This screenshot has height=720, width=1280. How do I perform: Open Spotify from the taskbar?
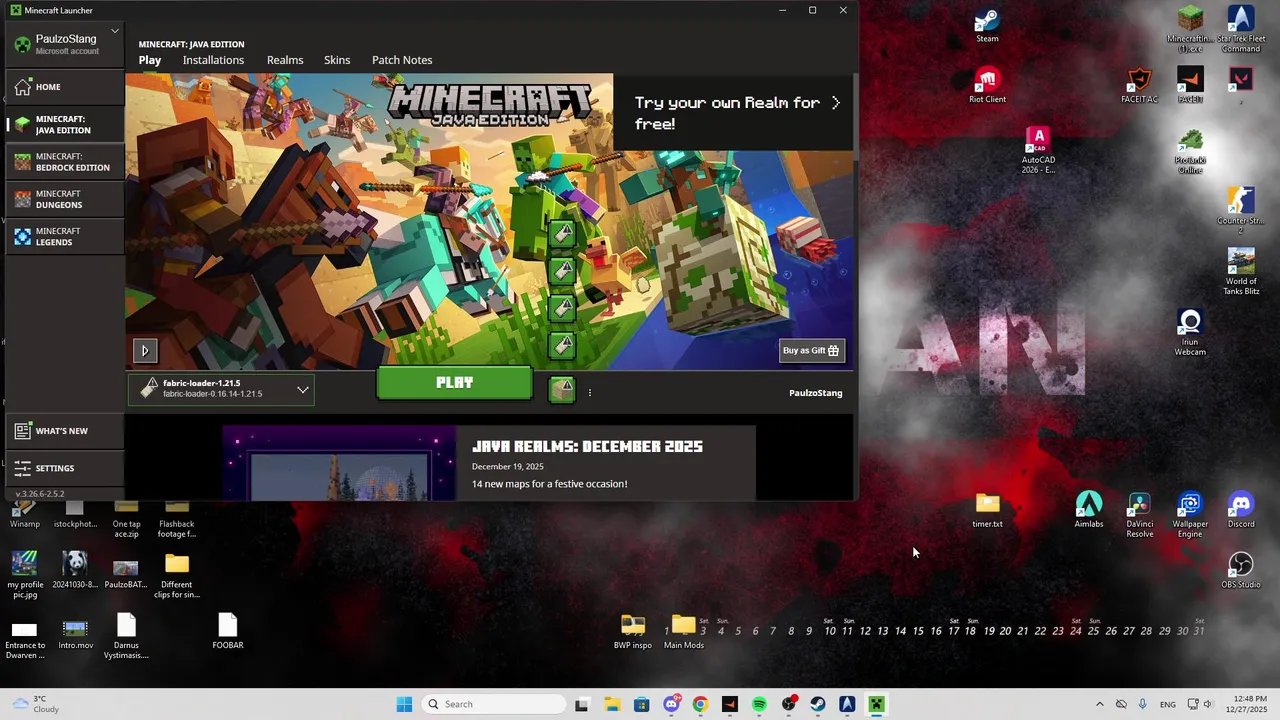click(759, 704)
